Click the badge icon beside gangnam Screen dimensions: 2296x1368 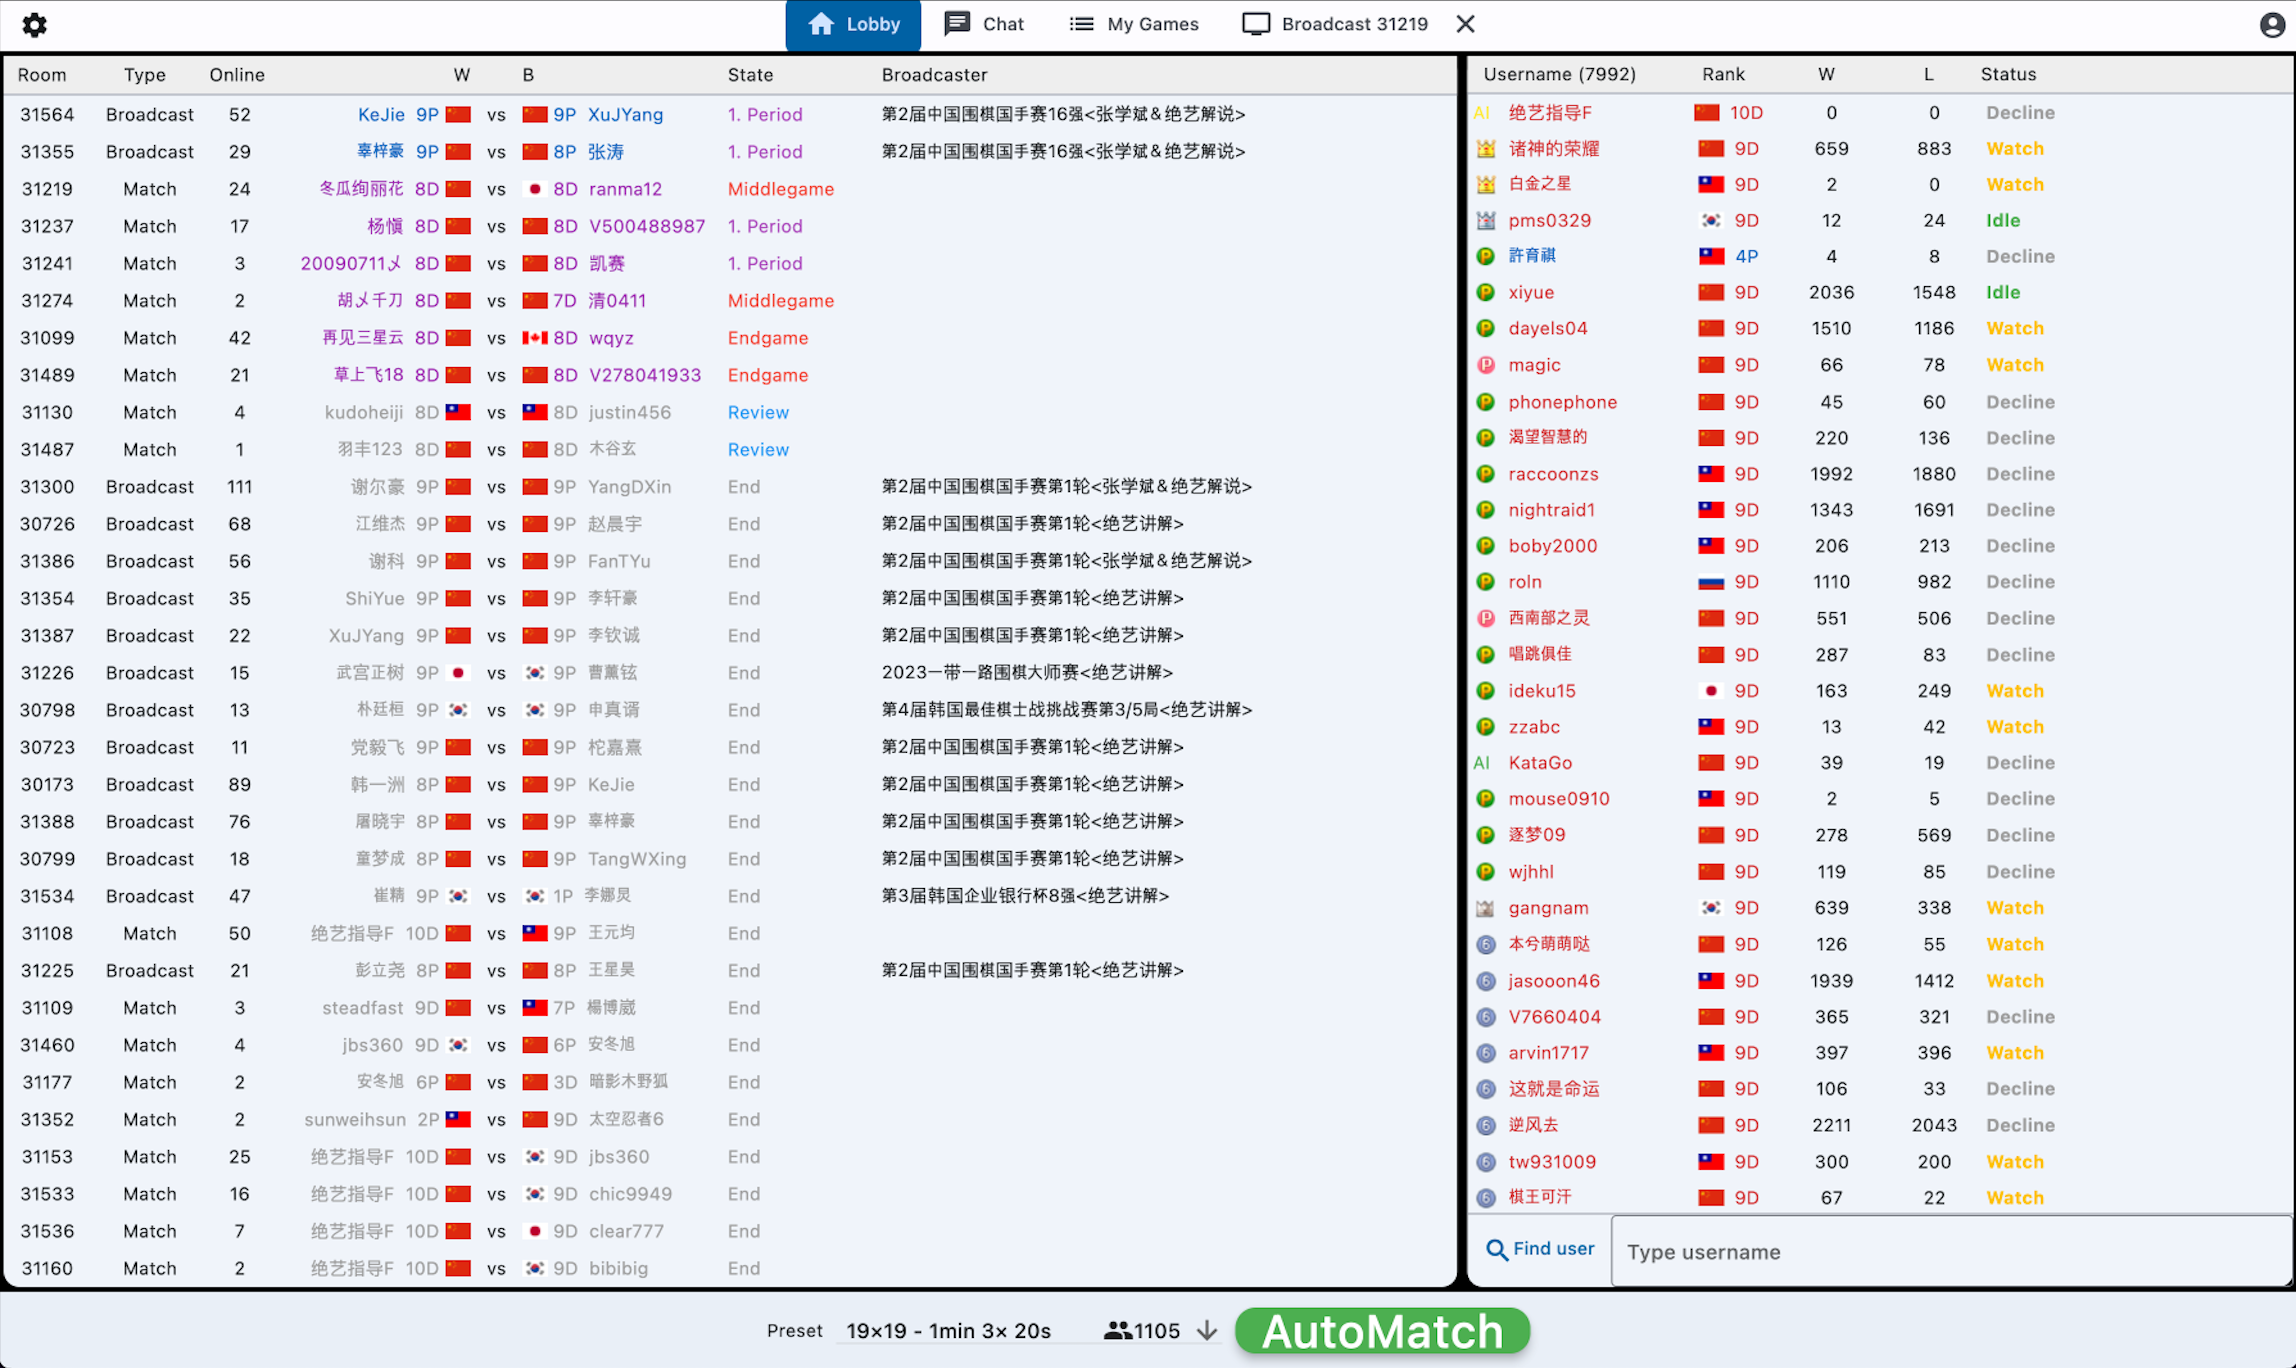(1485, 909)
